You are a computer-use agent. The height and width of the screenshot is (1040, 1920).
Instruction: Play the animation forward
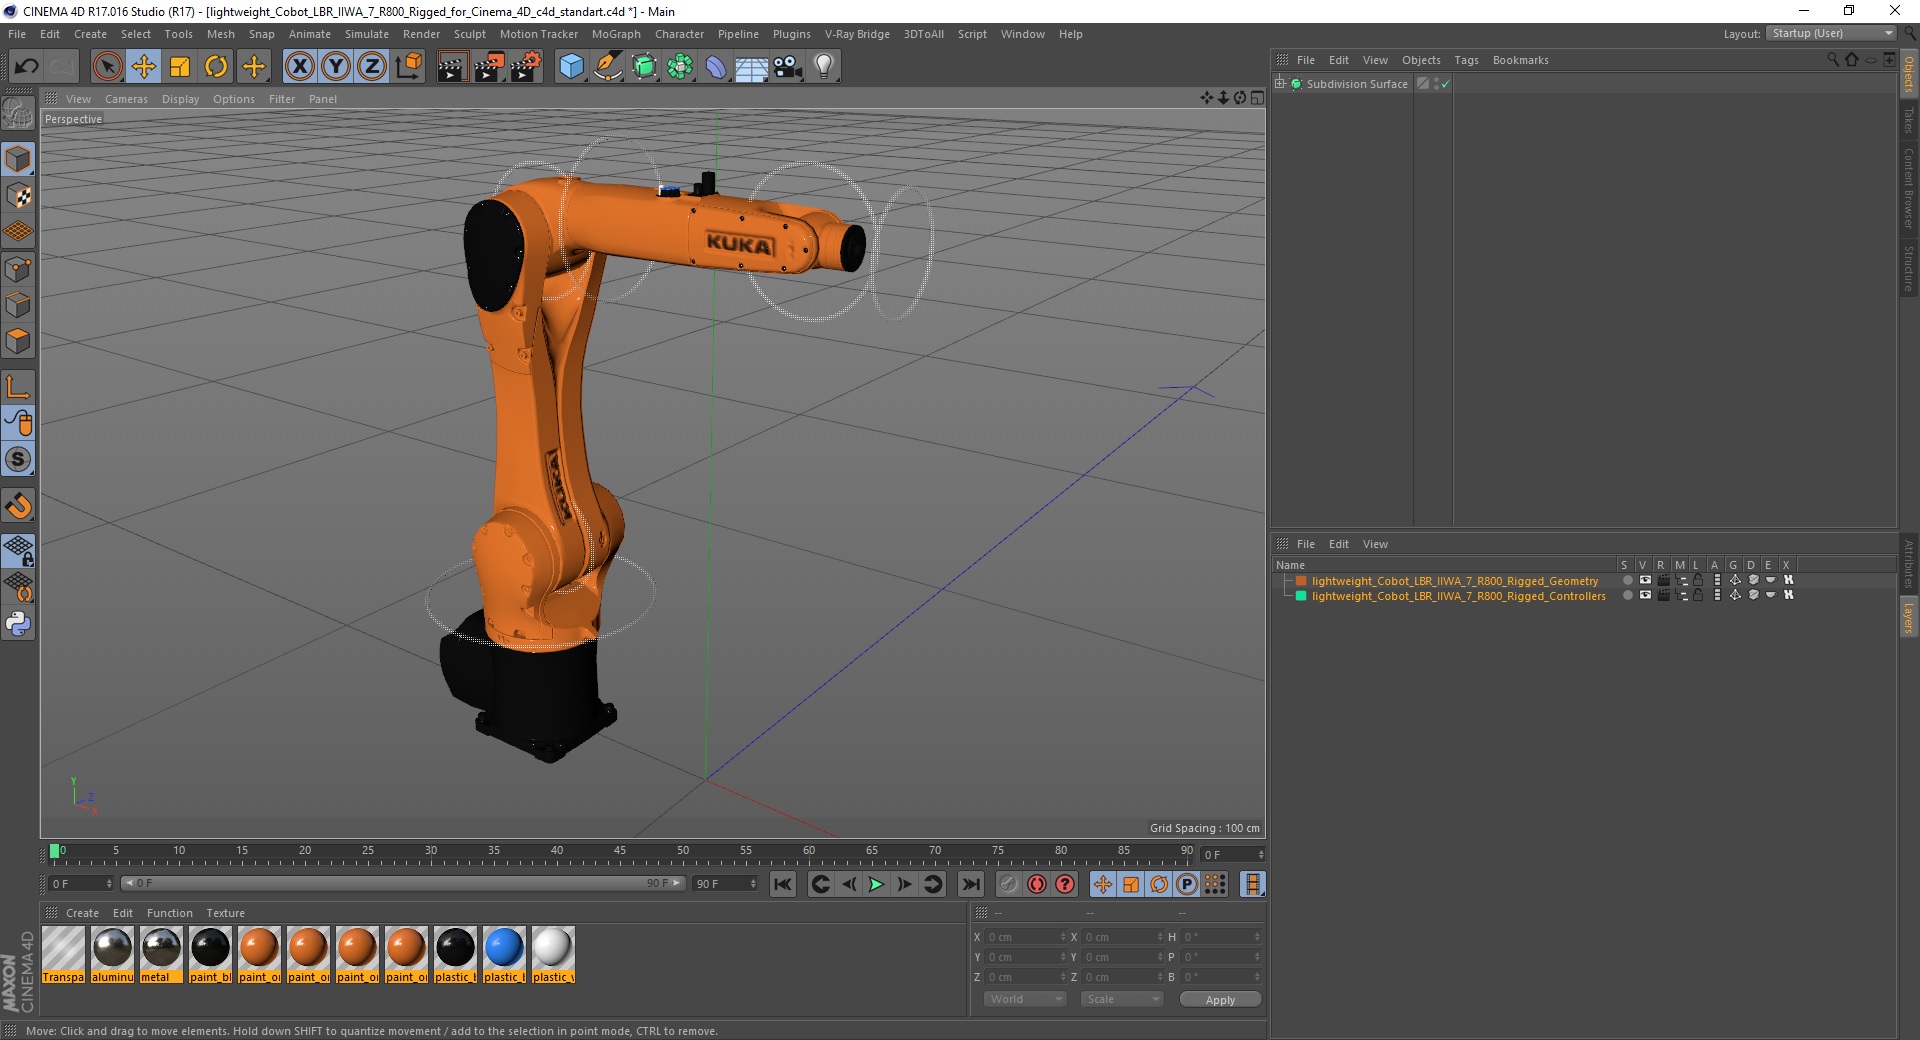coord(876,884)
